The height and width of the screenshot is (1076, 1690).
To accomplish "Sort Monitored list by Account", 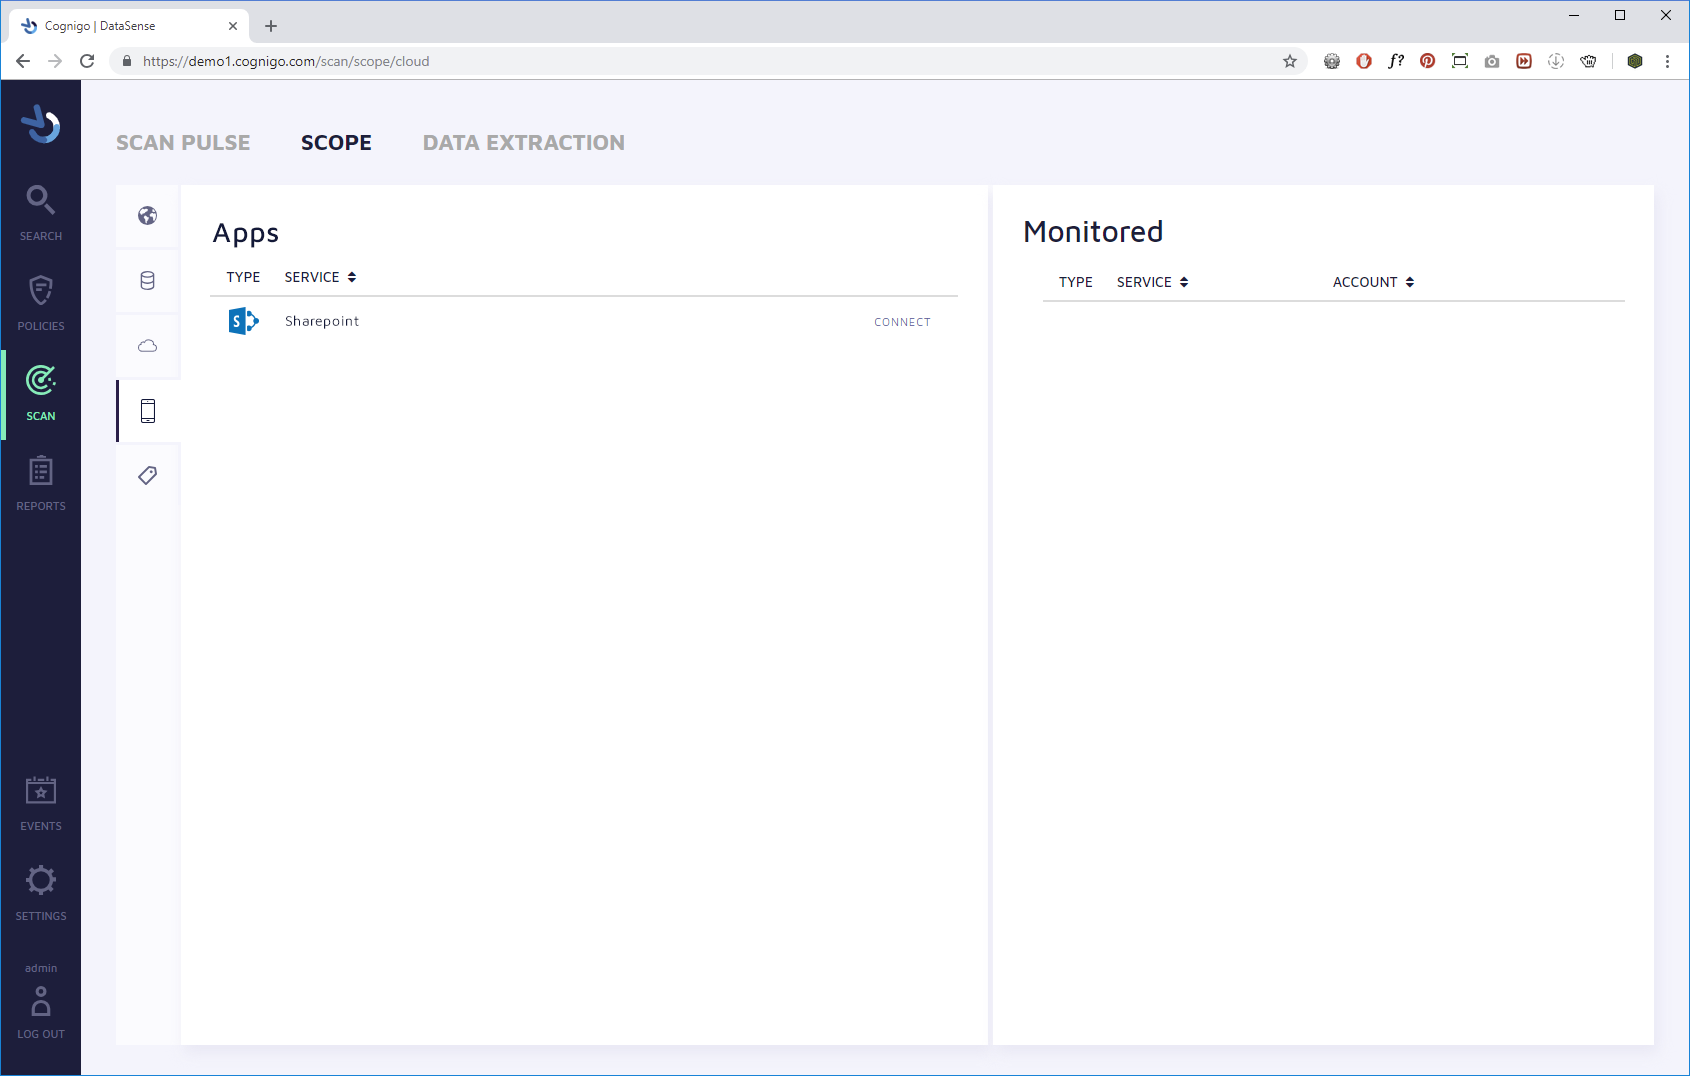I will (1373, 282).
